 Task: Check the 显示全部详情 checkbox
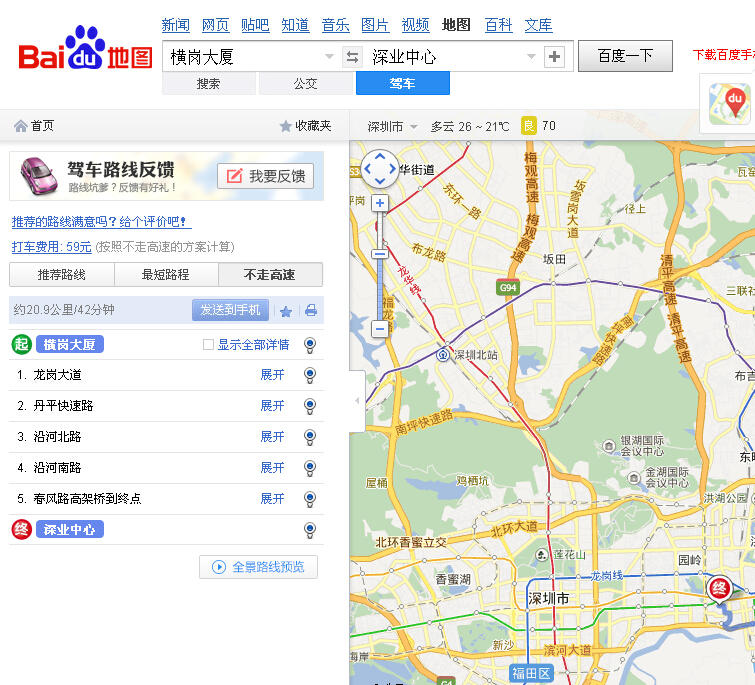[x=208, y=345]
